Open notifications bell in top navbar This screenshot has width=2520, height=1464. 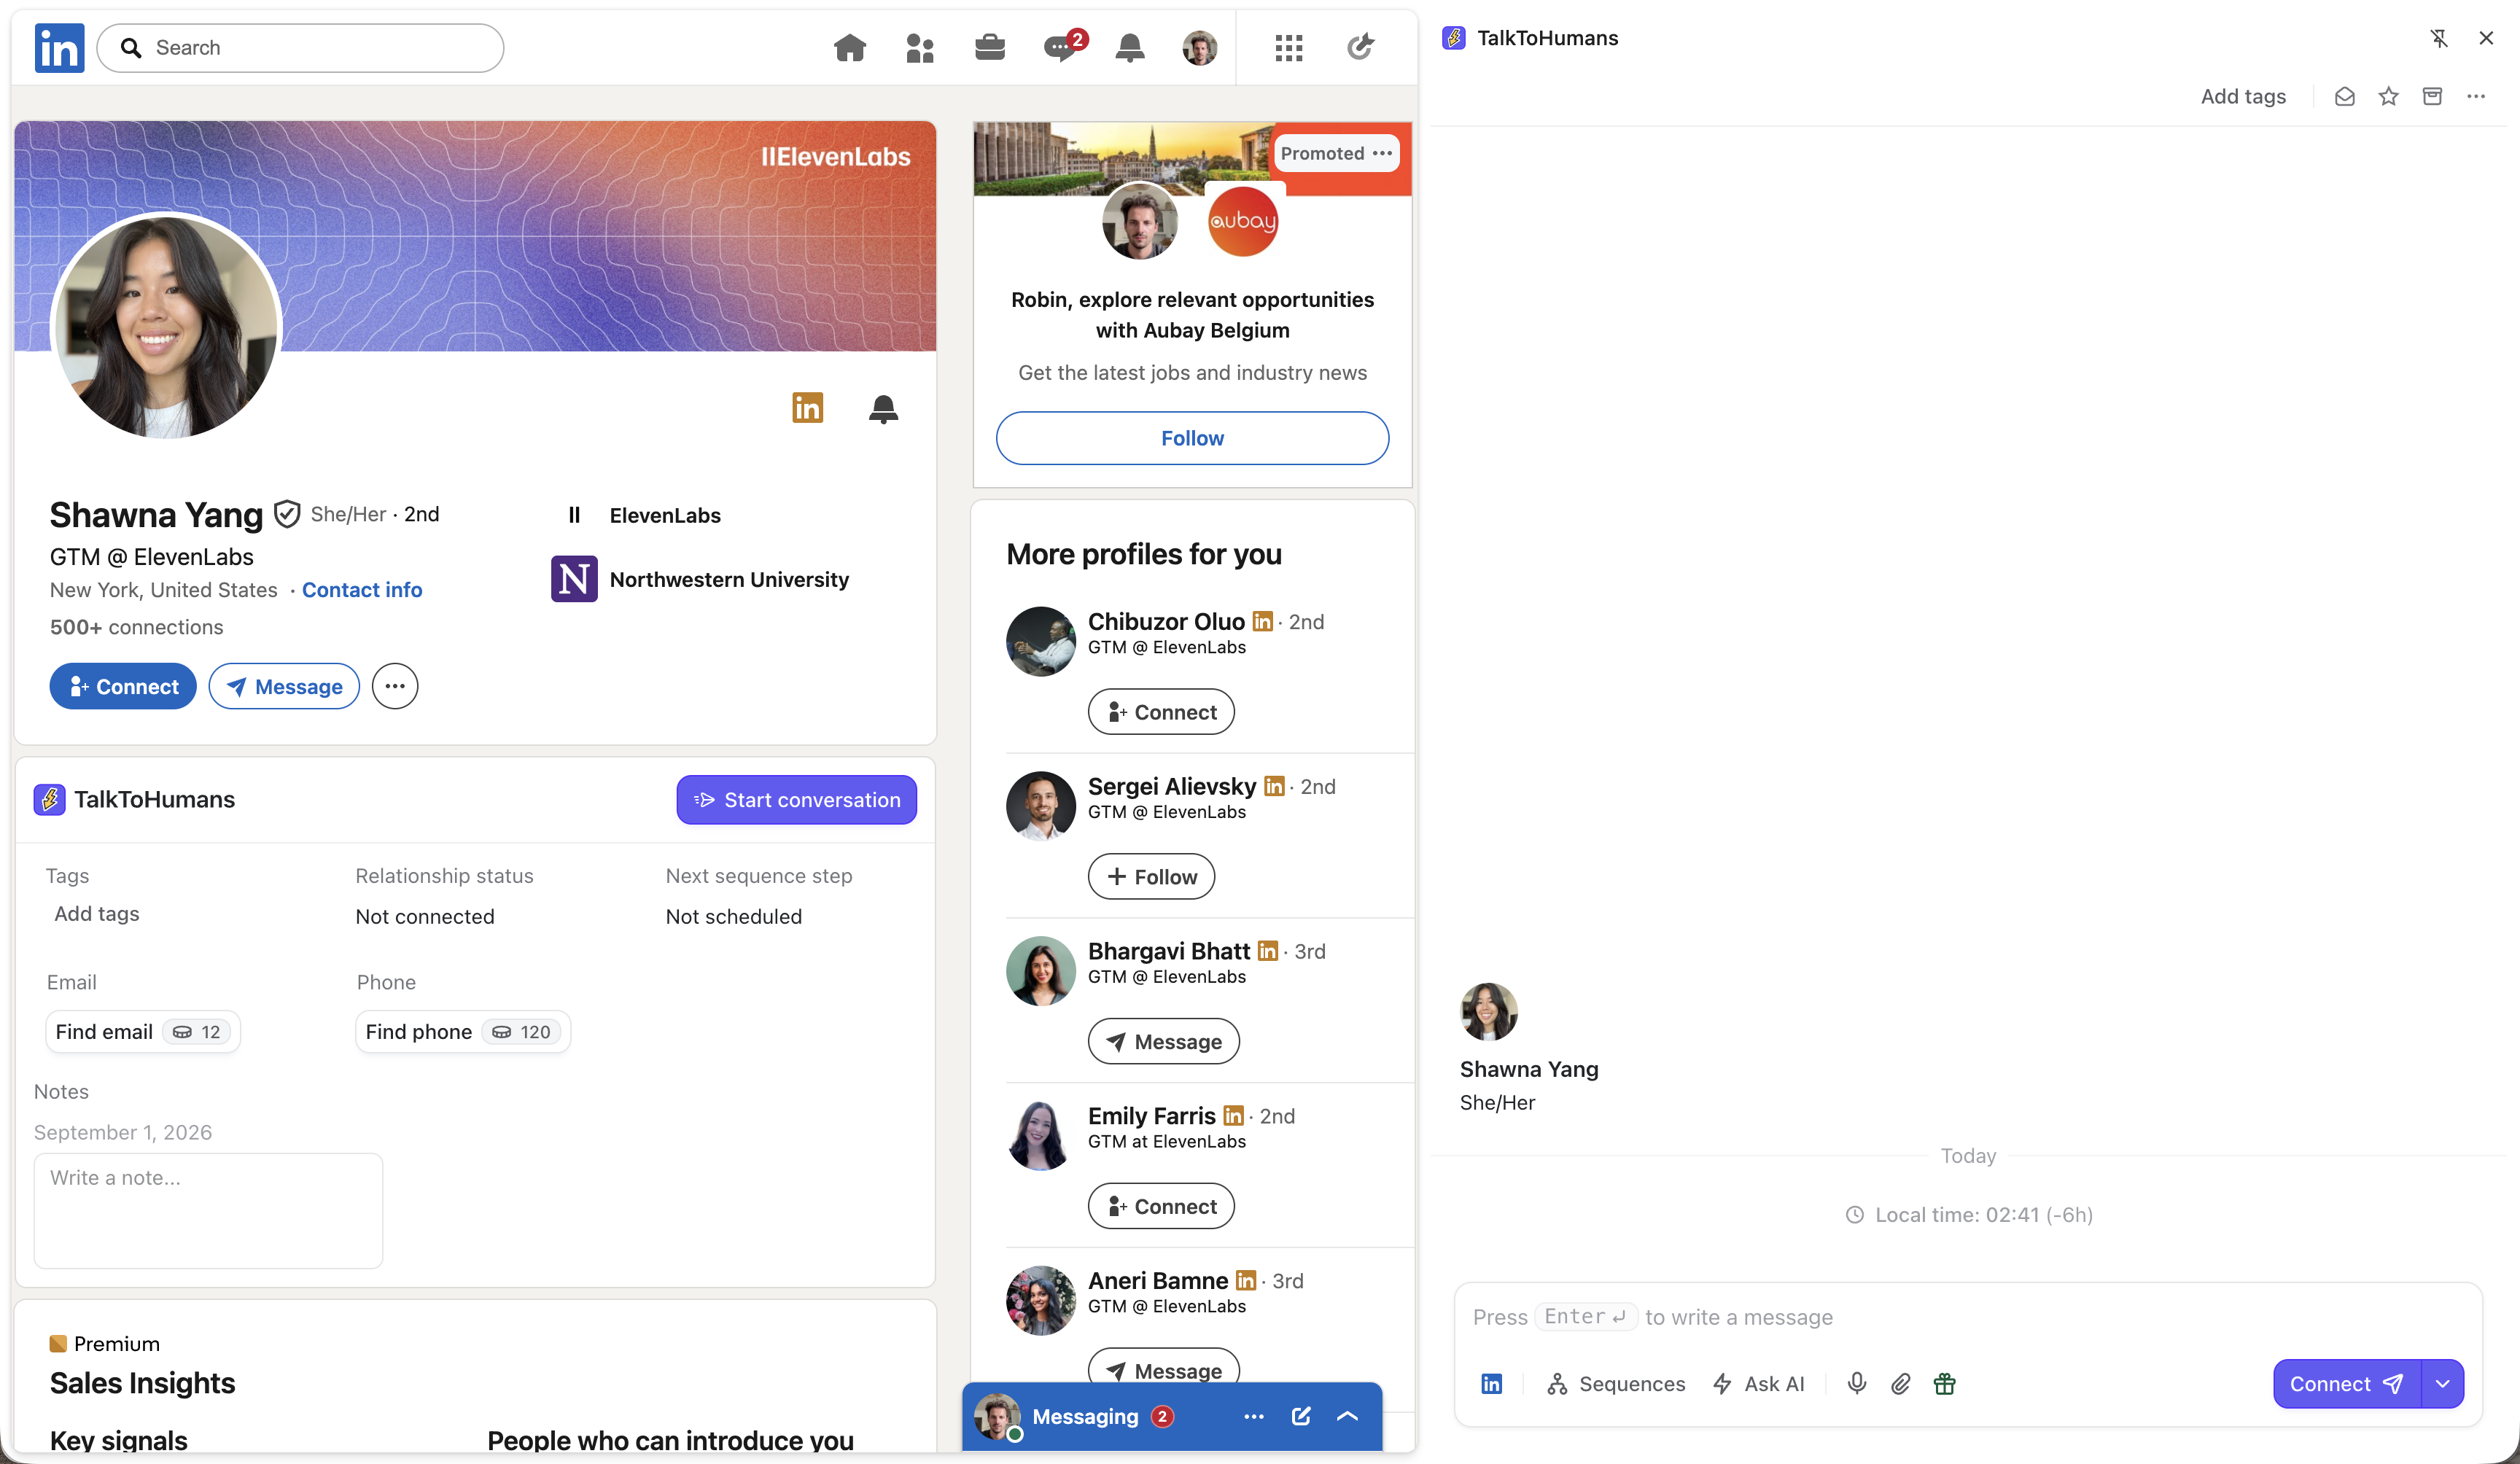tap(1129, 47)
